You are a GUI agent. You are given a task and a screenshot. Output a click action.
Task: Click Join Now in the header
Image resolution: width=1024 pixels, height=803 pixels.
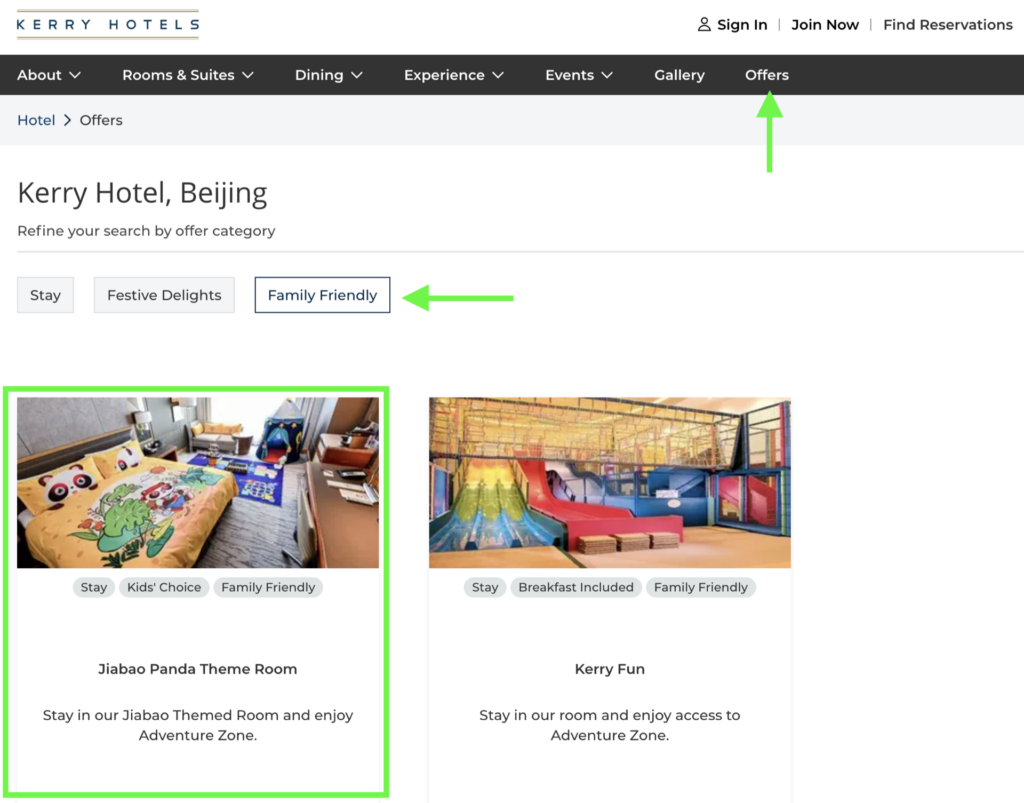825,25
